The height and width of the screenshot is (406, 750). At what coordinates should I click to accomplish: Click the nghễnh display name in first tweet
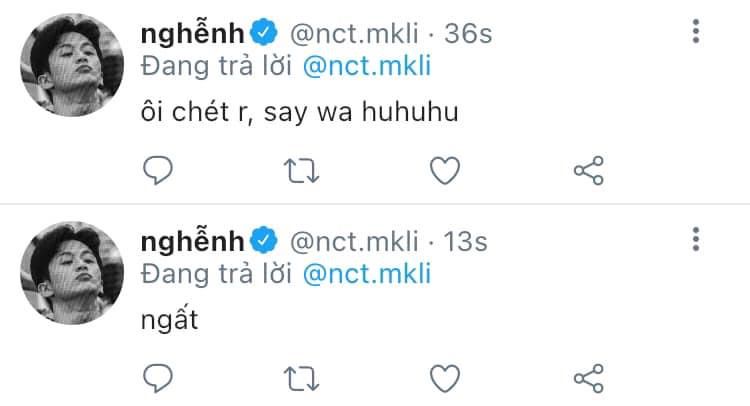point(192,35)
